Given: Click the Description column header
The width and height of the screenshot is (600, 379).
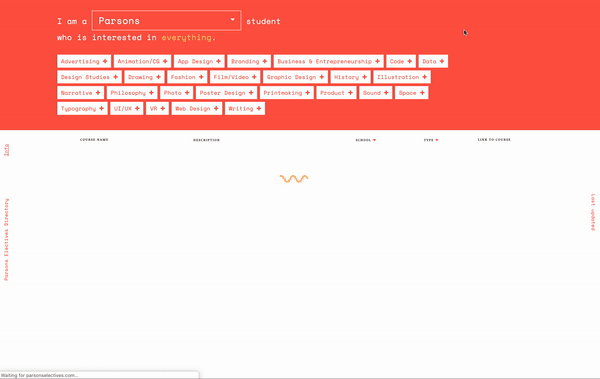Looking at the screenshot, I should click(x=206, y=140).
